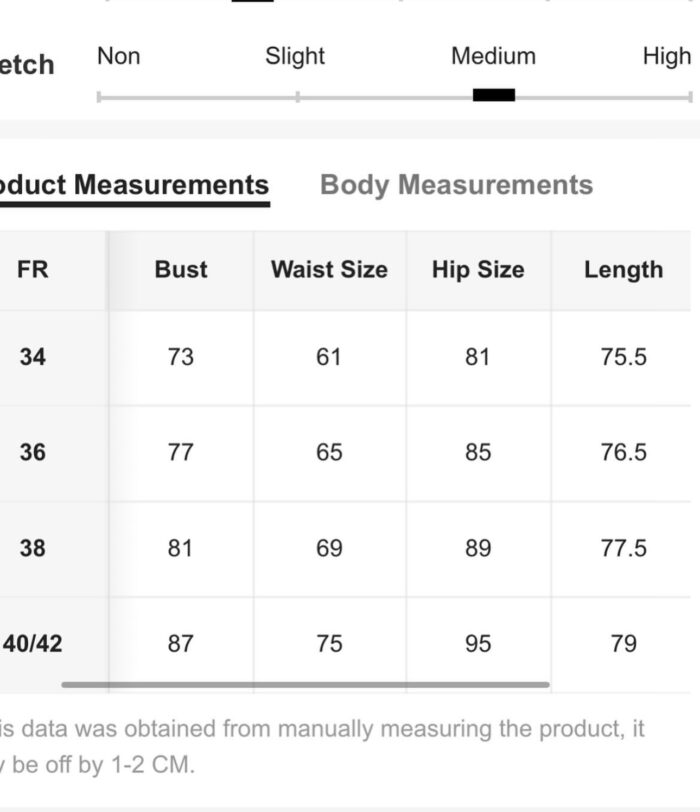Click the Medium stretch label
The height and width of the screenshot is (812, 700).
493,56
